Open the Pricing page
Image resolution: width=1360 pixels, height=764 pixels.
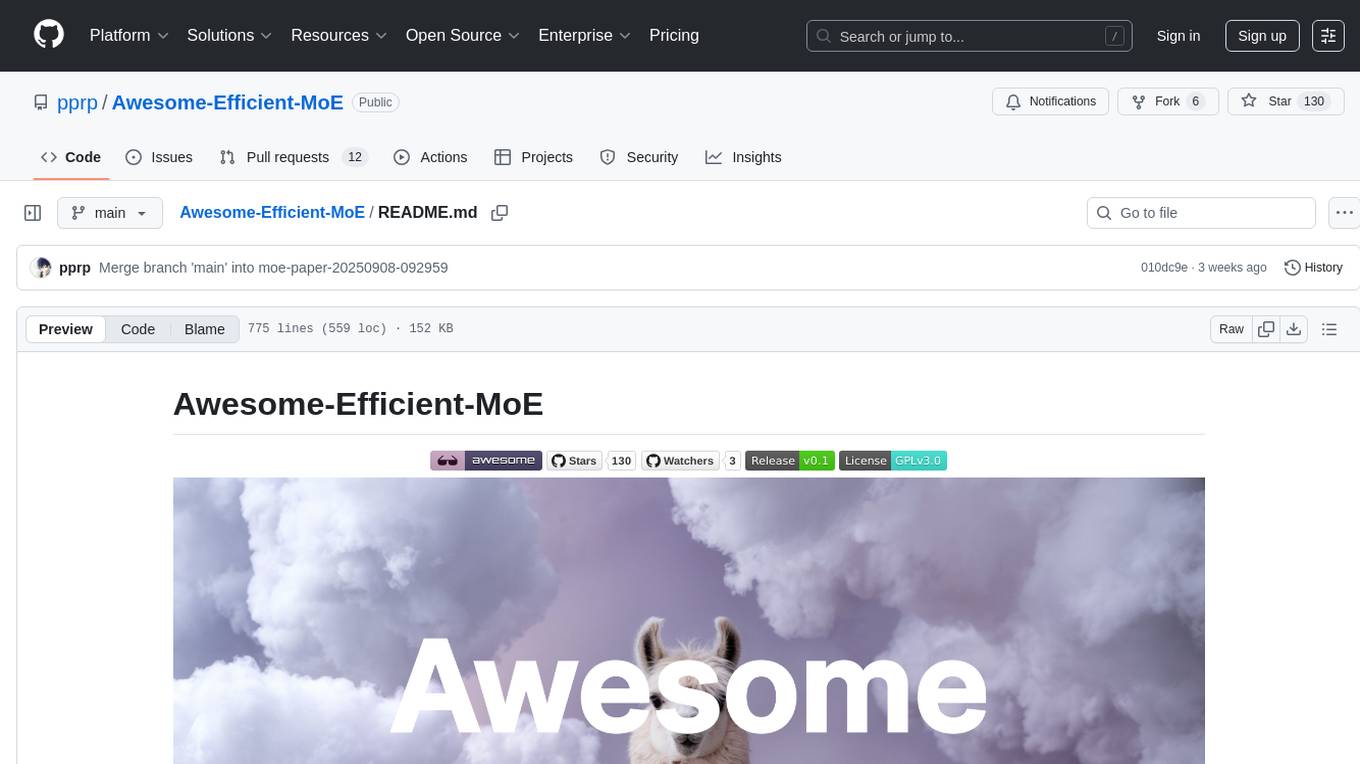(x=674, y=35)
